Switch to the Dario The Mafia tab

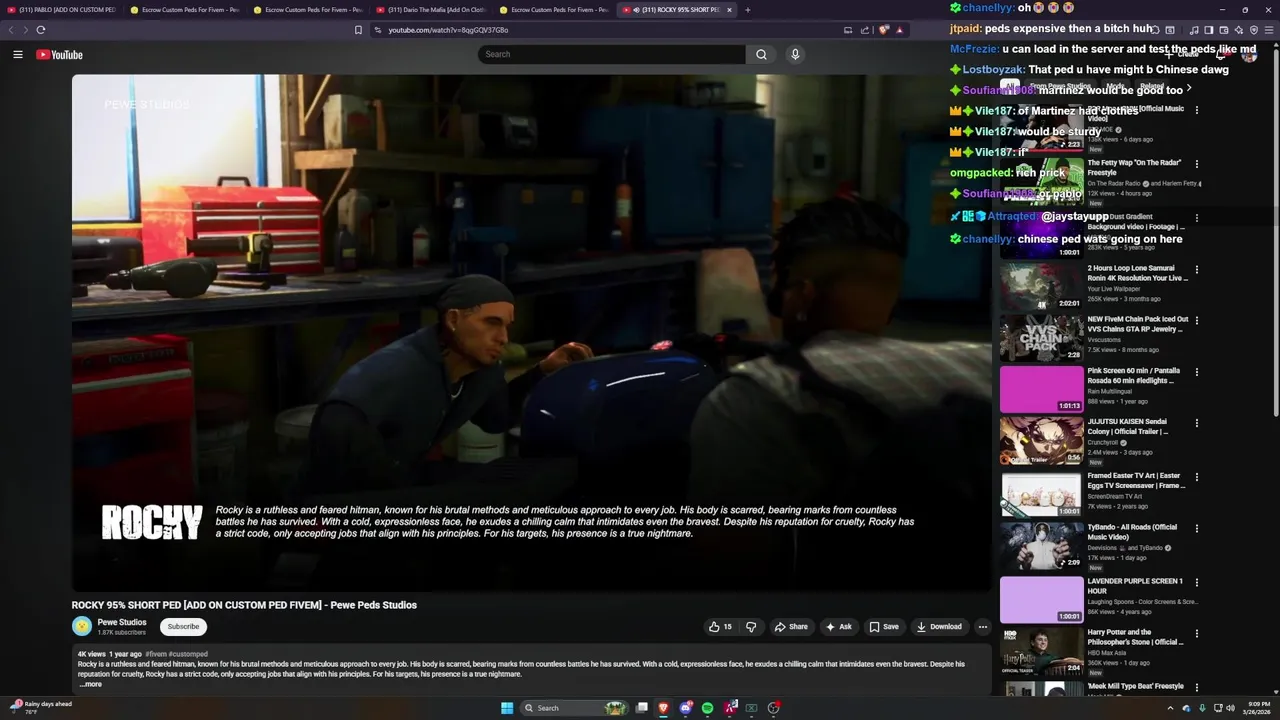(432, 10)
